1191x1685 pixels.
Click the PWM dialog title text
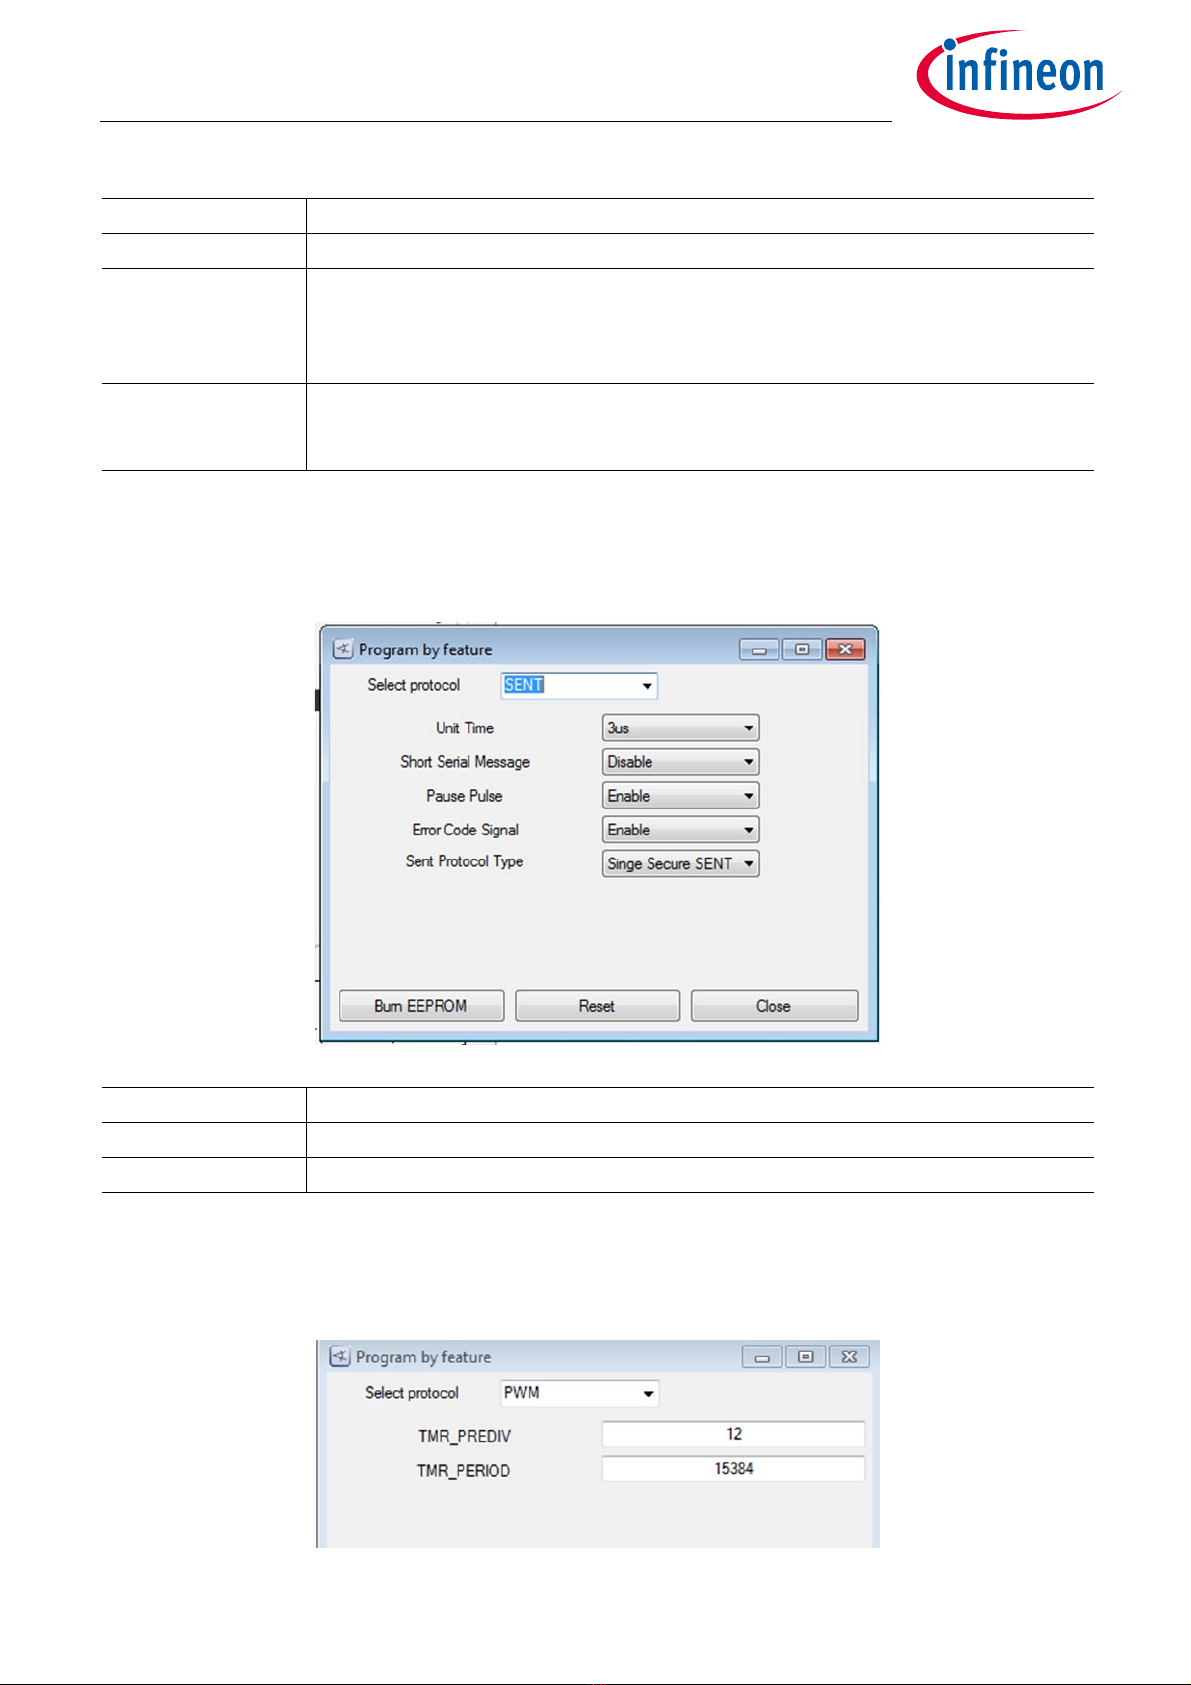point(424,1357)
